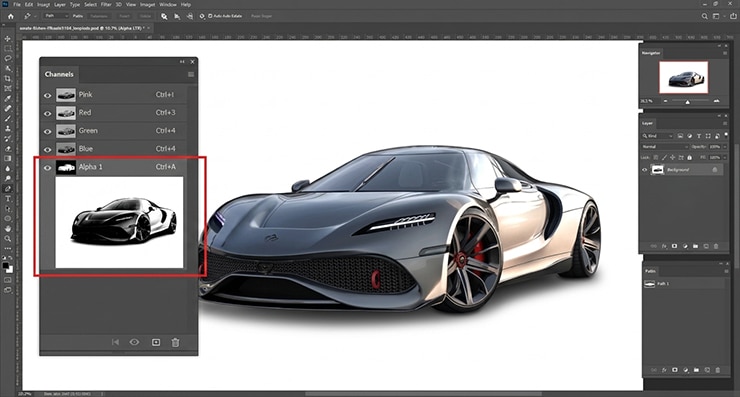Open the Kind filter dropdown in Layers panel
This screenshot has height=397, width=740.
click(x=657, y=136)
